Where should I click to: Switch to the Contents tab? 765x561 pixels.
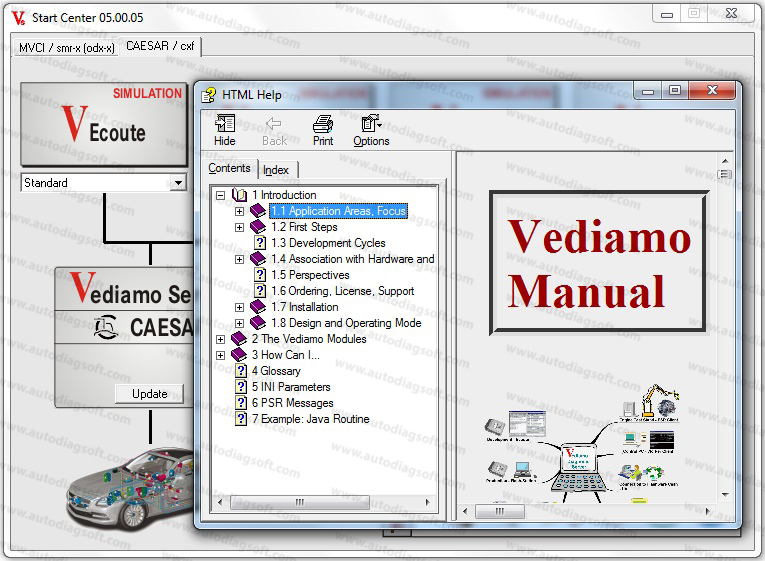tap(229, 168)
